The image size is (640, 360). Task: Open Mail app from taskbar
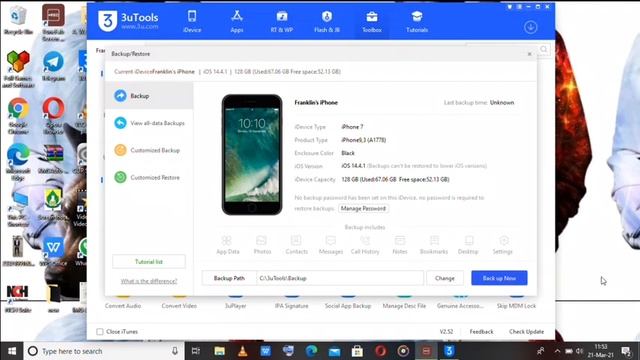[x=334, y=351]
